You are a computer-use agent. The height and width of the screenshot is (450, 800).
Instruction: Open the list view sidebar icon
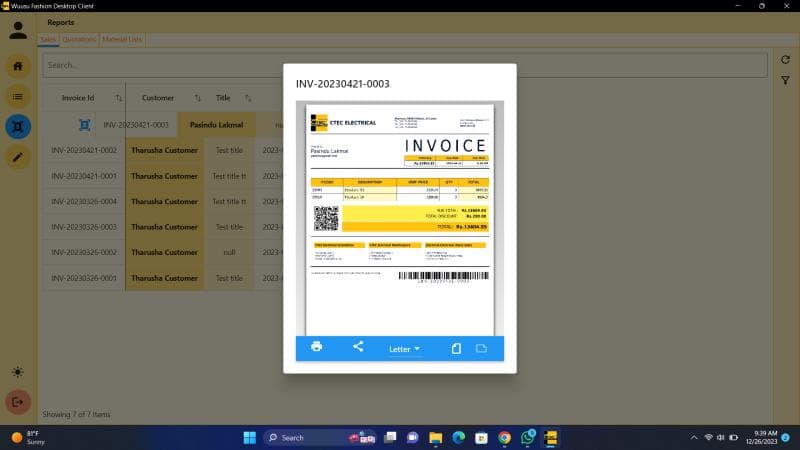point(18,96)
